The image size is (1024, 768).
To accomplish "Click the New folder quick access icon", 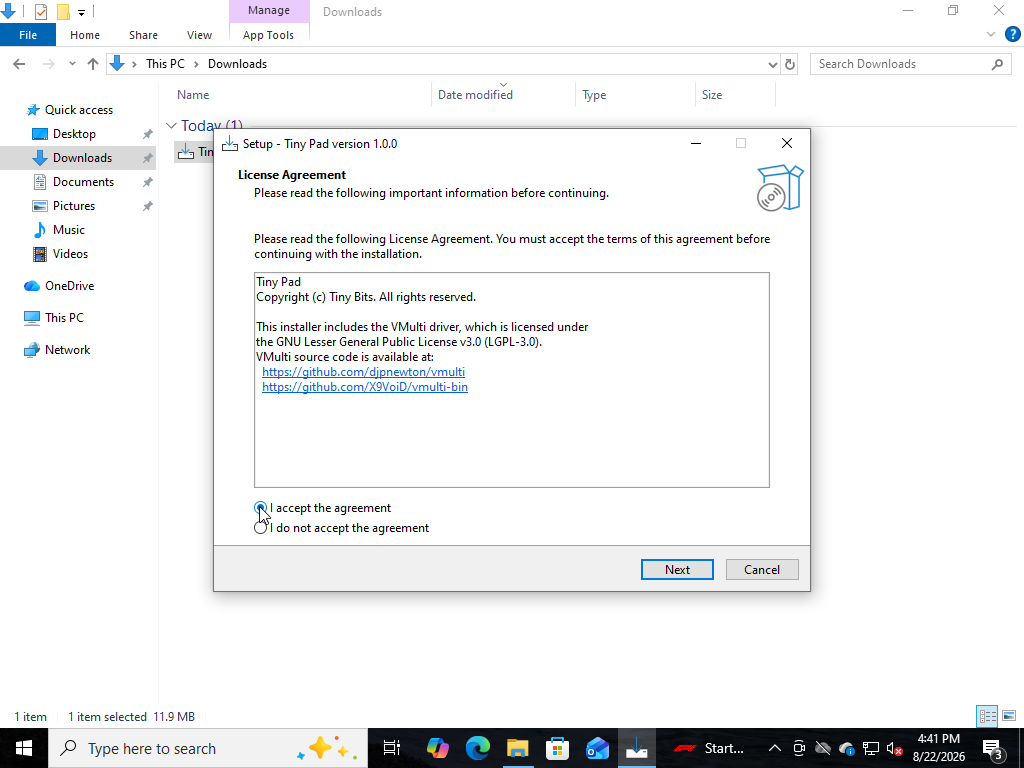I will tap(63, 12).
